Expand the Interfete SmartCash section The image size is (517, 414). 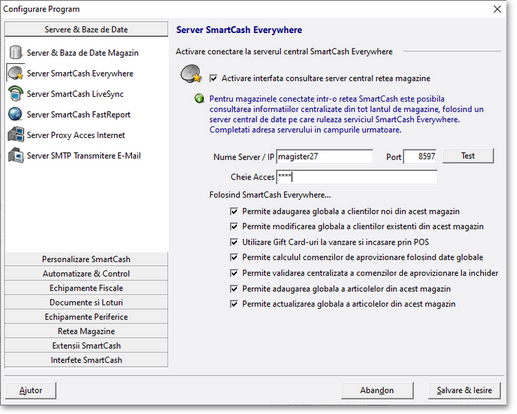86,360
